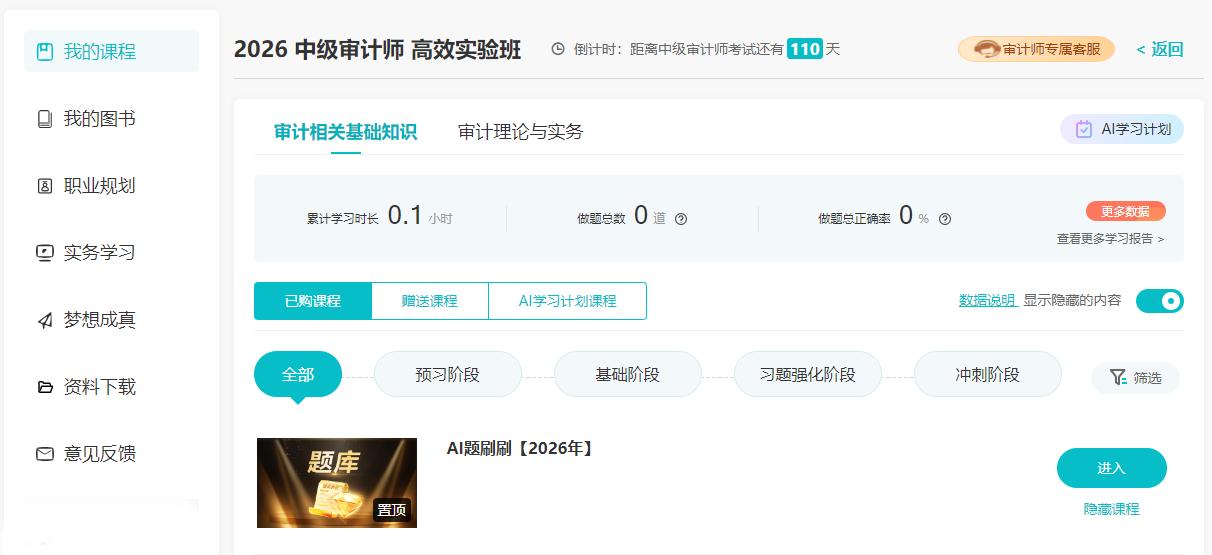Image resolution: width=1212 pixels, height=555 pixels.
Task: Click the 资料下载 folder icon
Action: click(44, 387)
